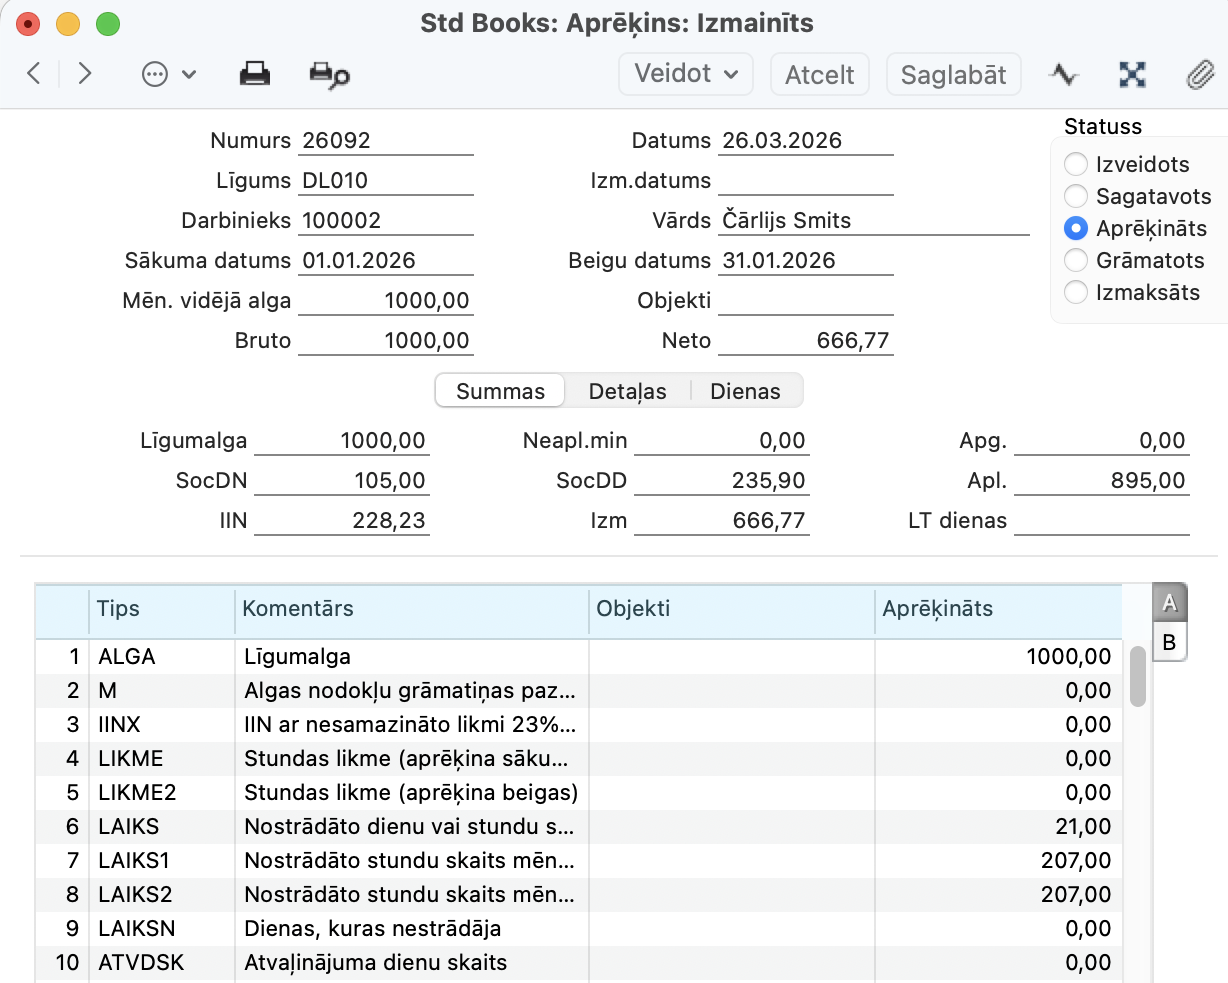Set status to Grāmatots
Image resolution: width=1228 pixels, height=983 pixels.
[x=1076, y=260]
